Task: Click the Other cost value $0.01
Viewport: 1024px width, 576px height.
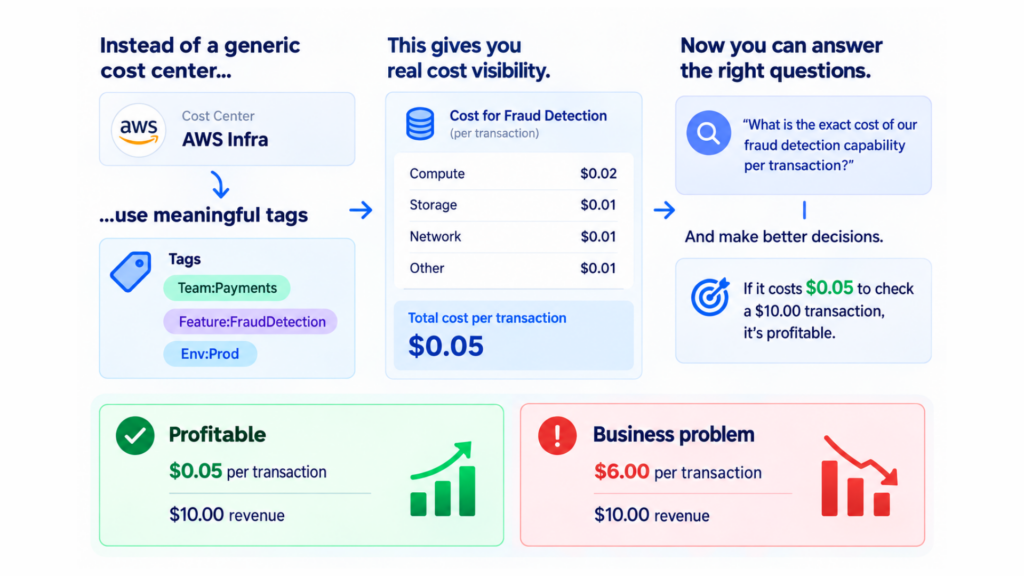Action: 598,268
